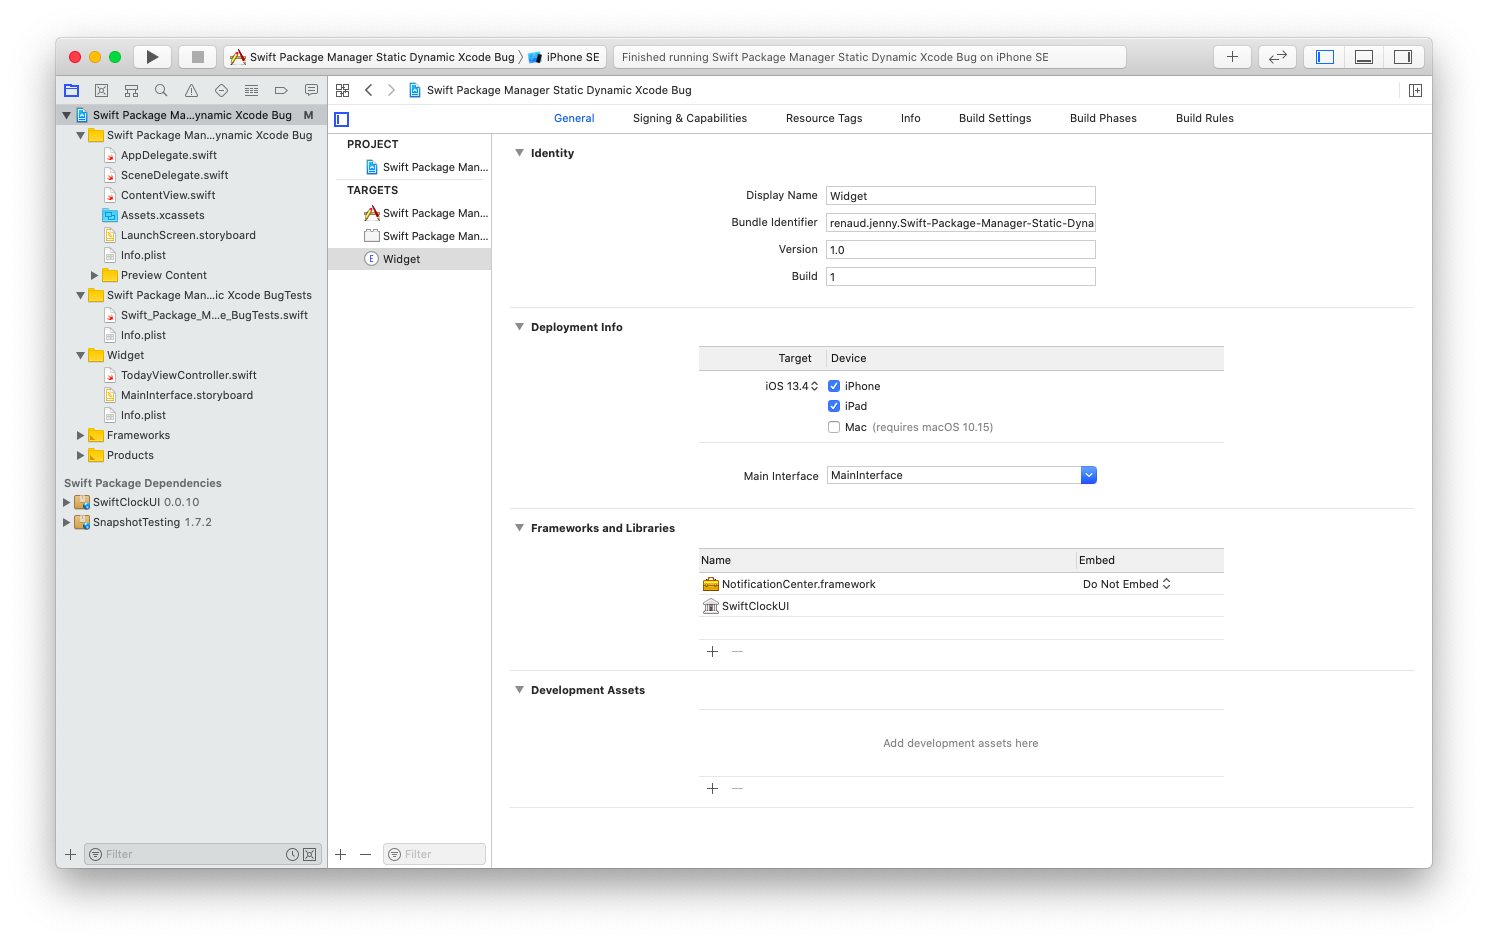1488x942 pixels.
Task: Add a development asset
Action: [x=712, y=788]
